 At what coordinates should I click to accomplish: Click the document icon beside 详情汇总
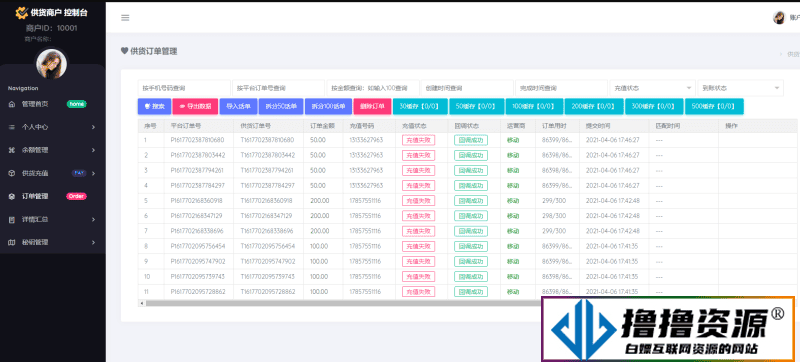pyautogui.click(x=12, y=219)
